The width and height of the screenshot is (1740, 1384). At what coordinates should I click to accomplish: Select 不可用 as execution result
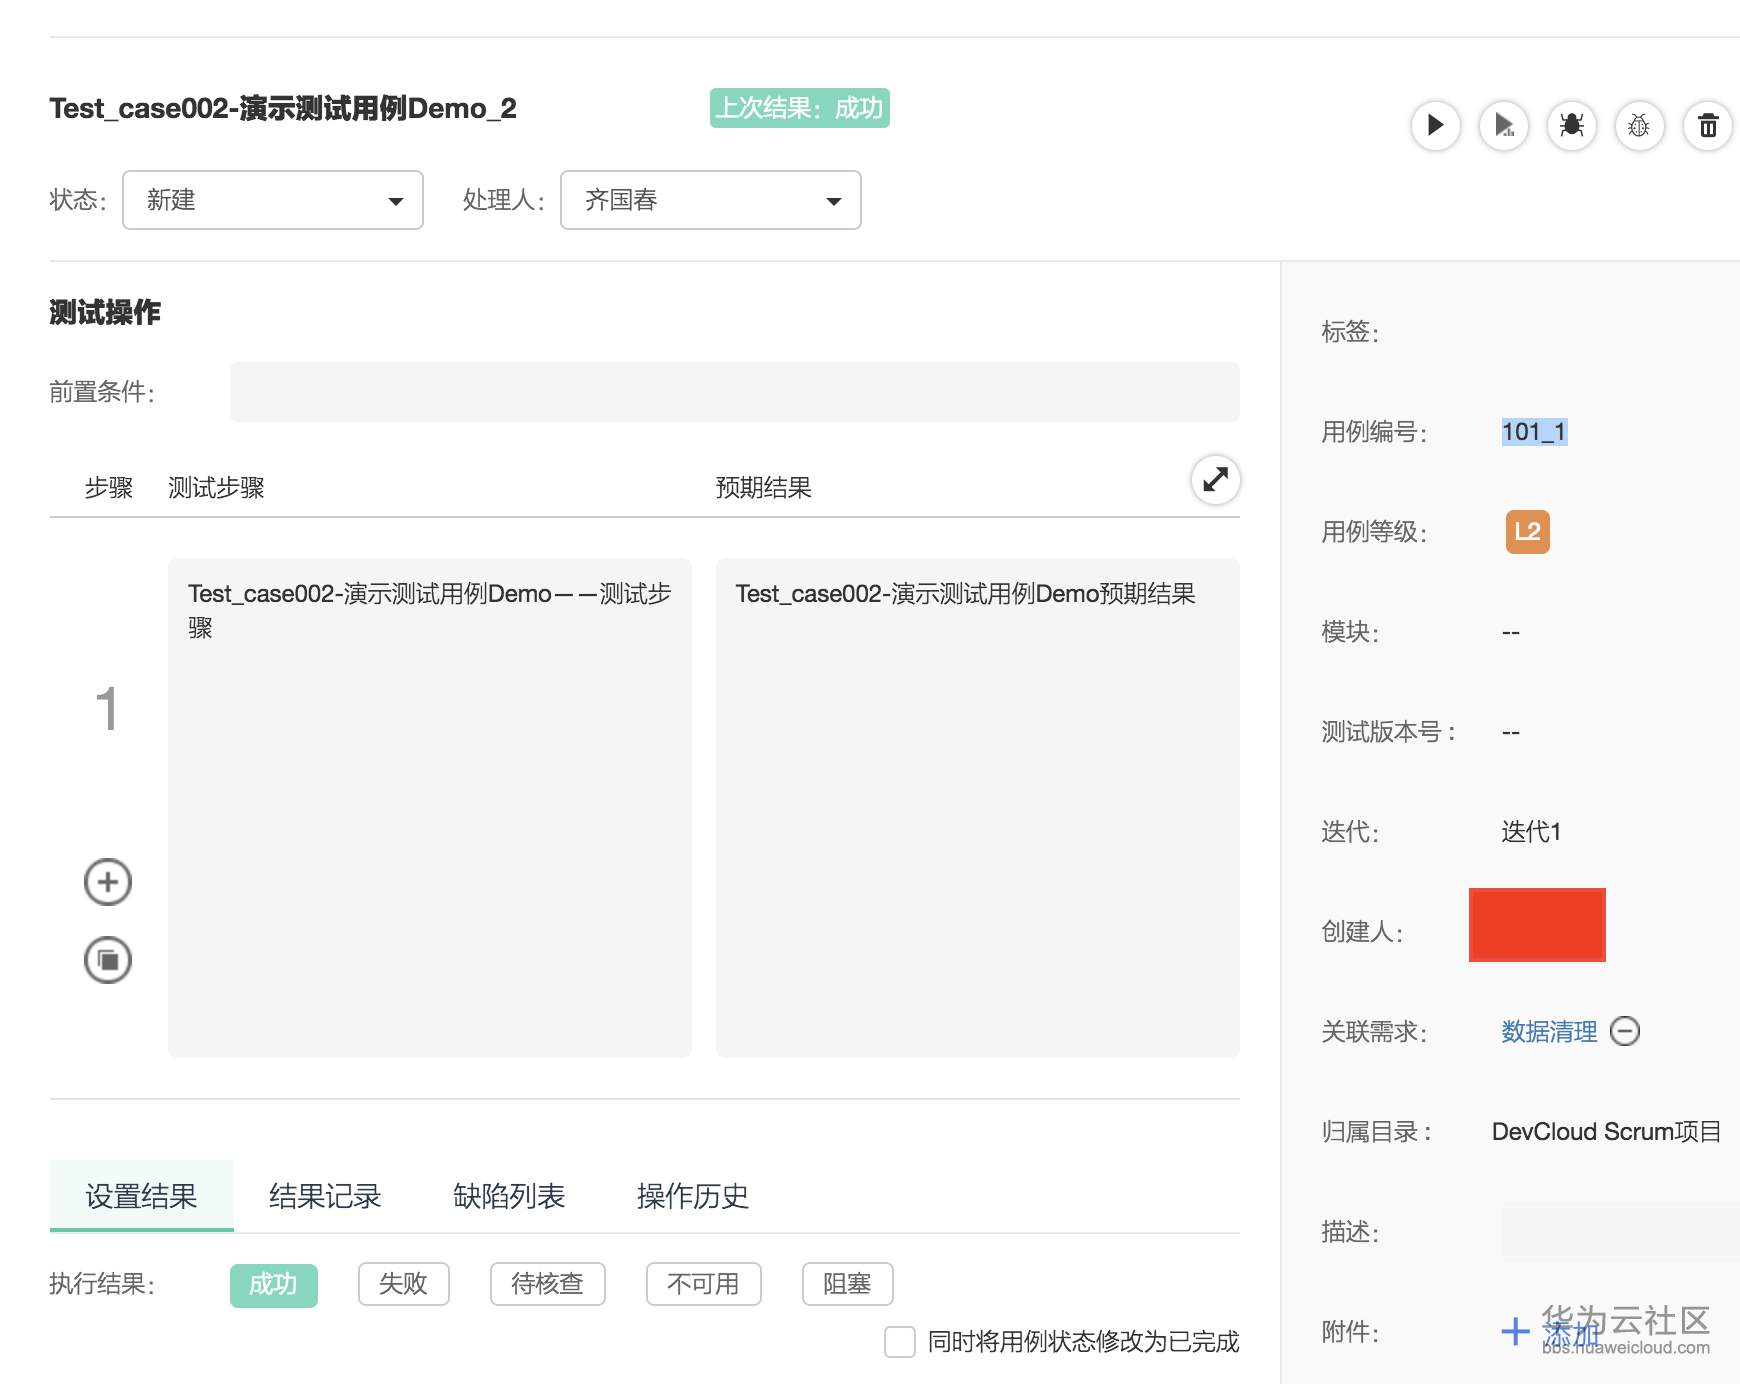coord(704,1285)
